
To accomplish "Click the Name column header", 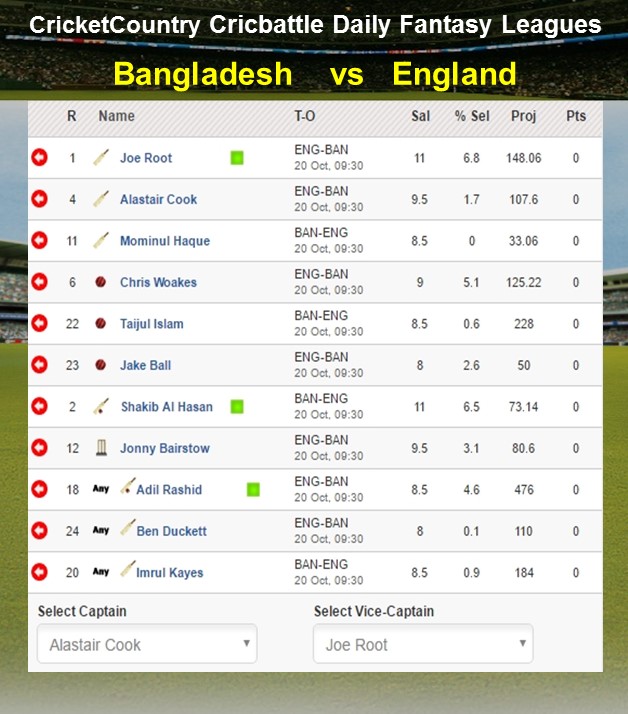I will (x=117, y=116).
